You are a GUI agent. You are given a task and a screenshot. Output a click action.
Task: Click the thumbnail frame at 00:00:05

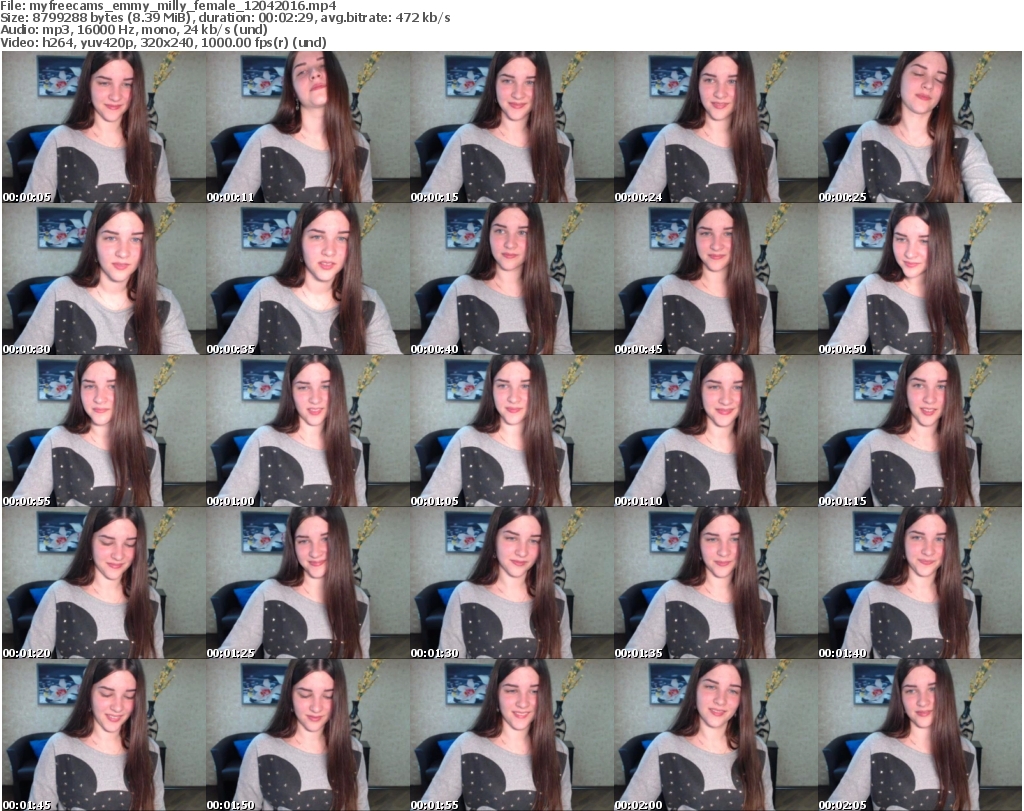[x=103, y=127]
